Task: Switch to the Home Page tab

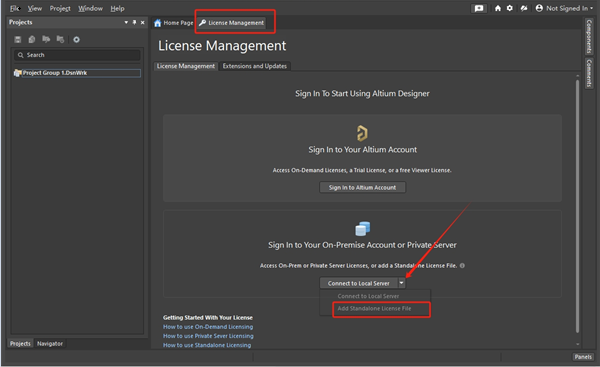Action: point(173,23)
